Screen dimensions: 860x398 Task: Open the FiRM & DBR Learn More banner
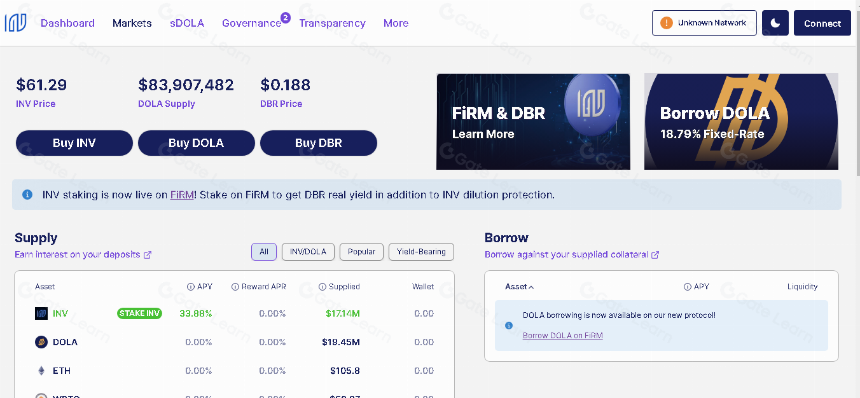point(533,122)
